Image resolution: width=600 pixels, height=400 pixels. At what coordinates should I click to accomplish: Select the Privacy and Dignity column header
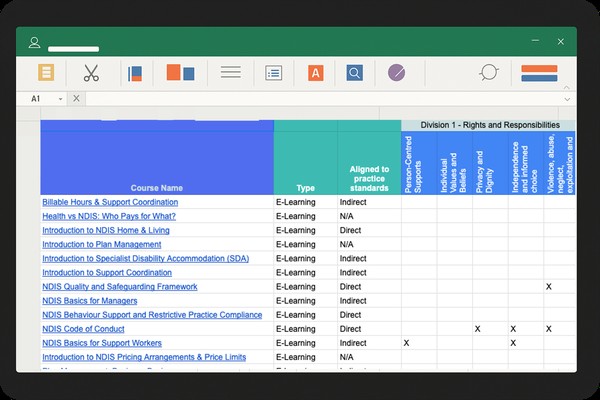click(x=490, y=163)
